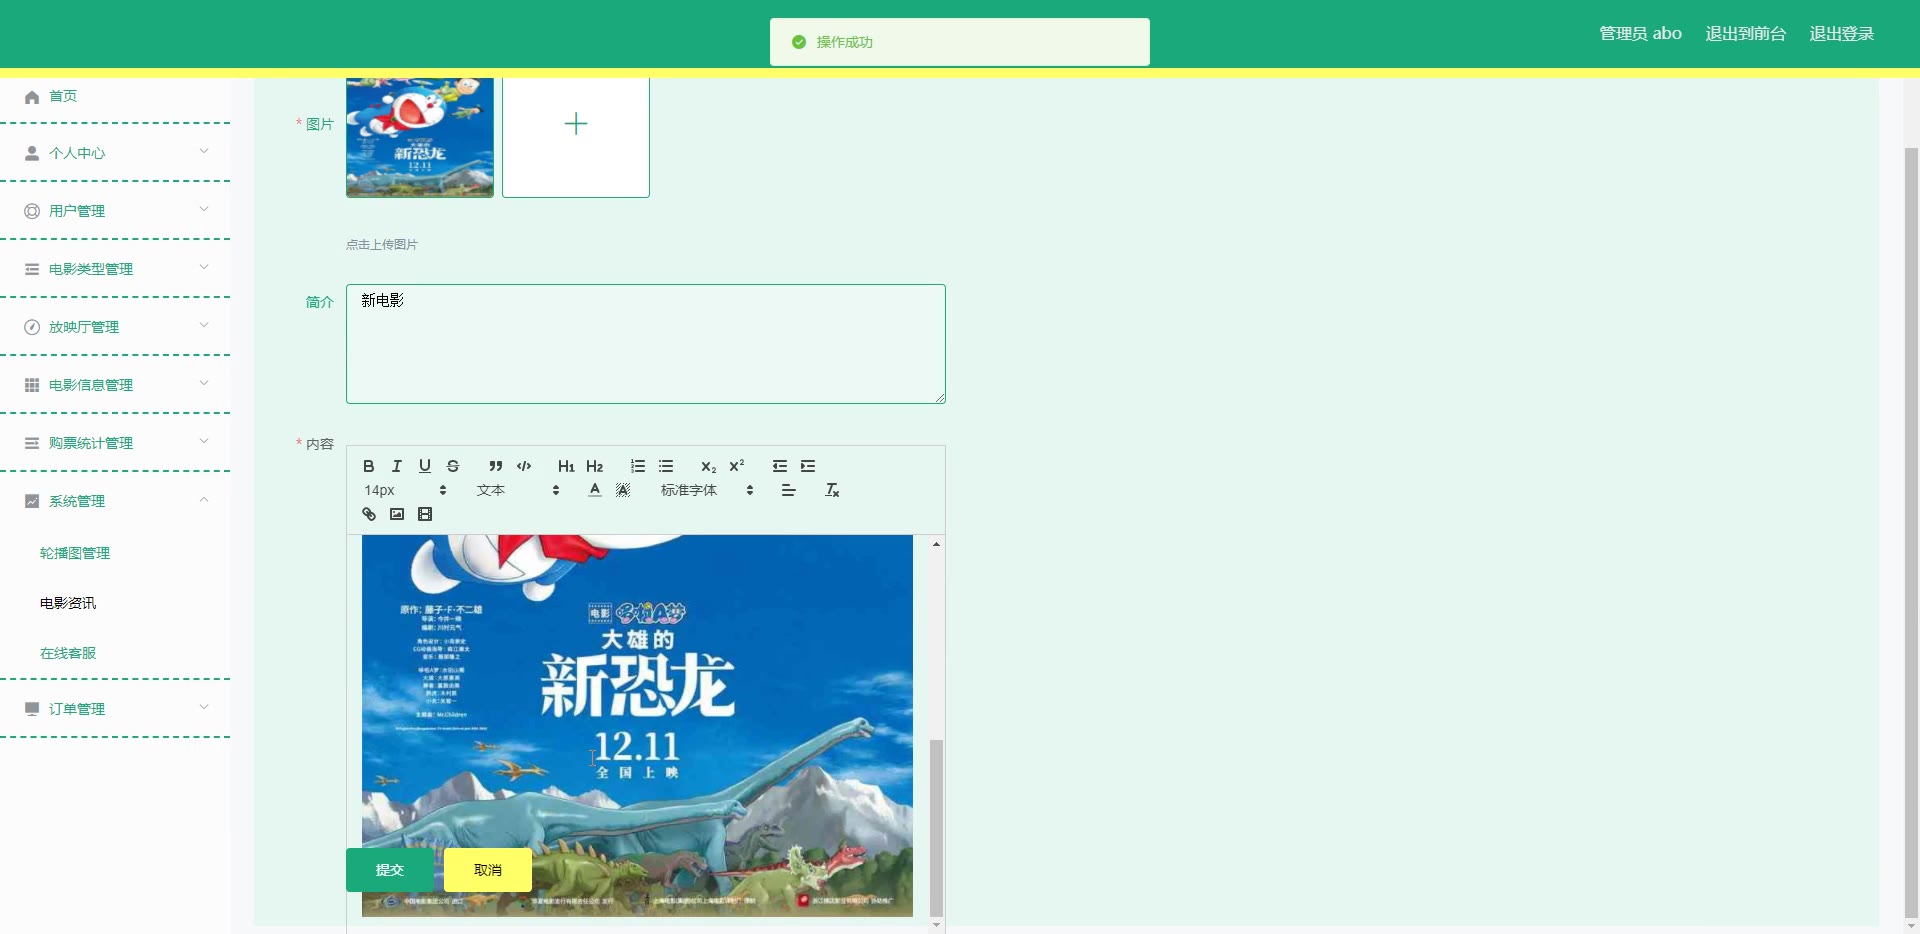Click 退出登录 to log out
Viewport: 1920px width, 934px height.
tap(1841, 34)
